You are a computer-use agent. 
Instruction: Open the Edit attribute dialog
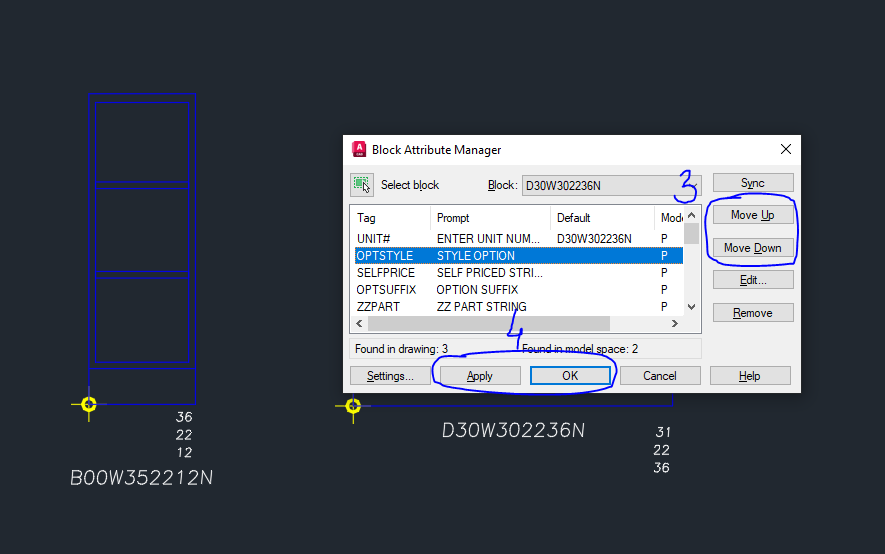[753, 280]
